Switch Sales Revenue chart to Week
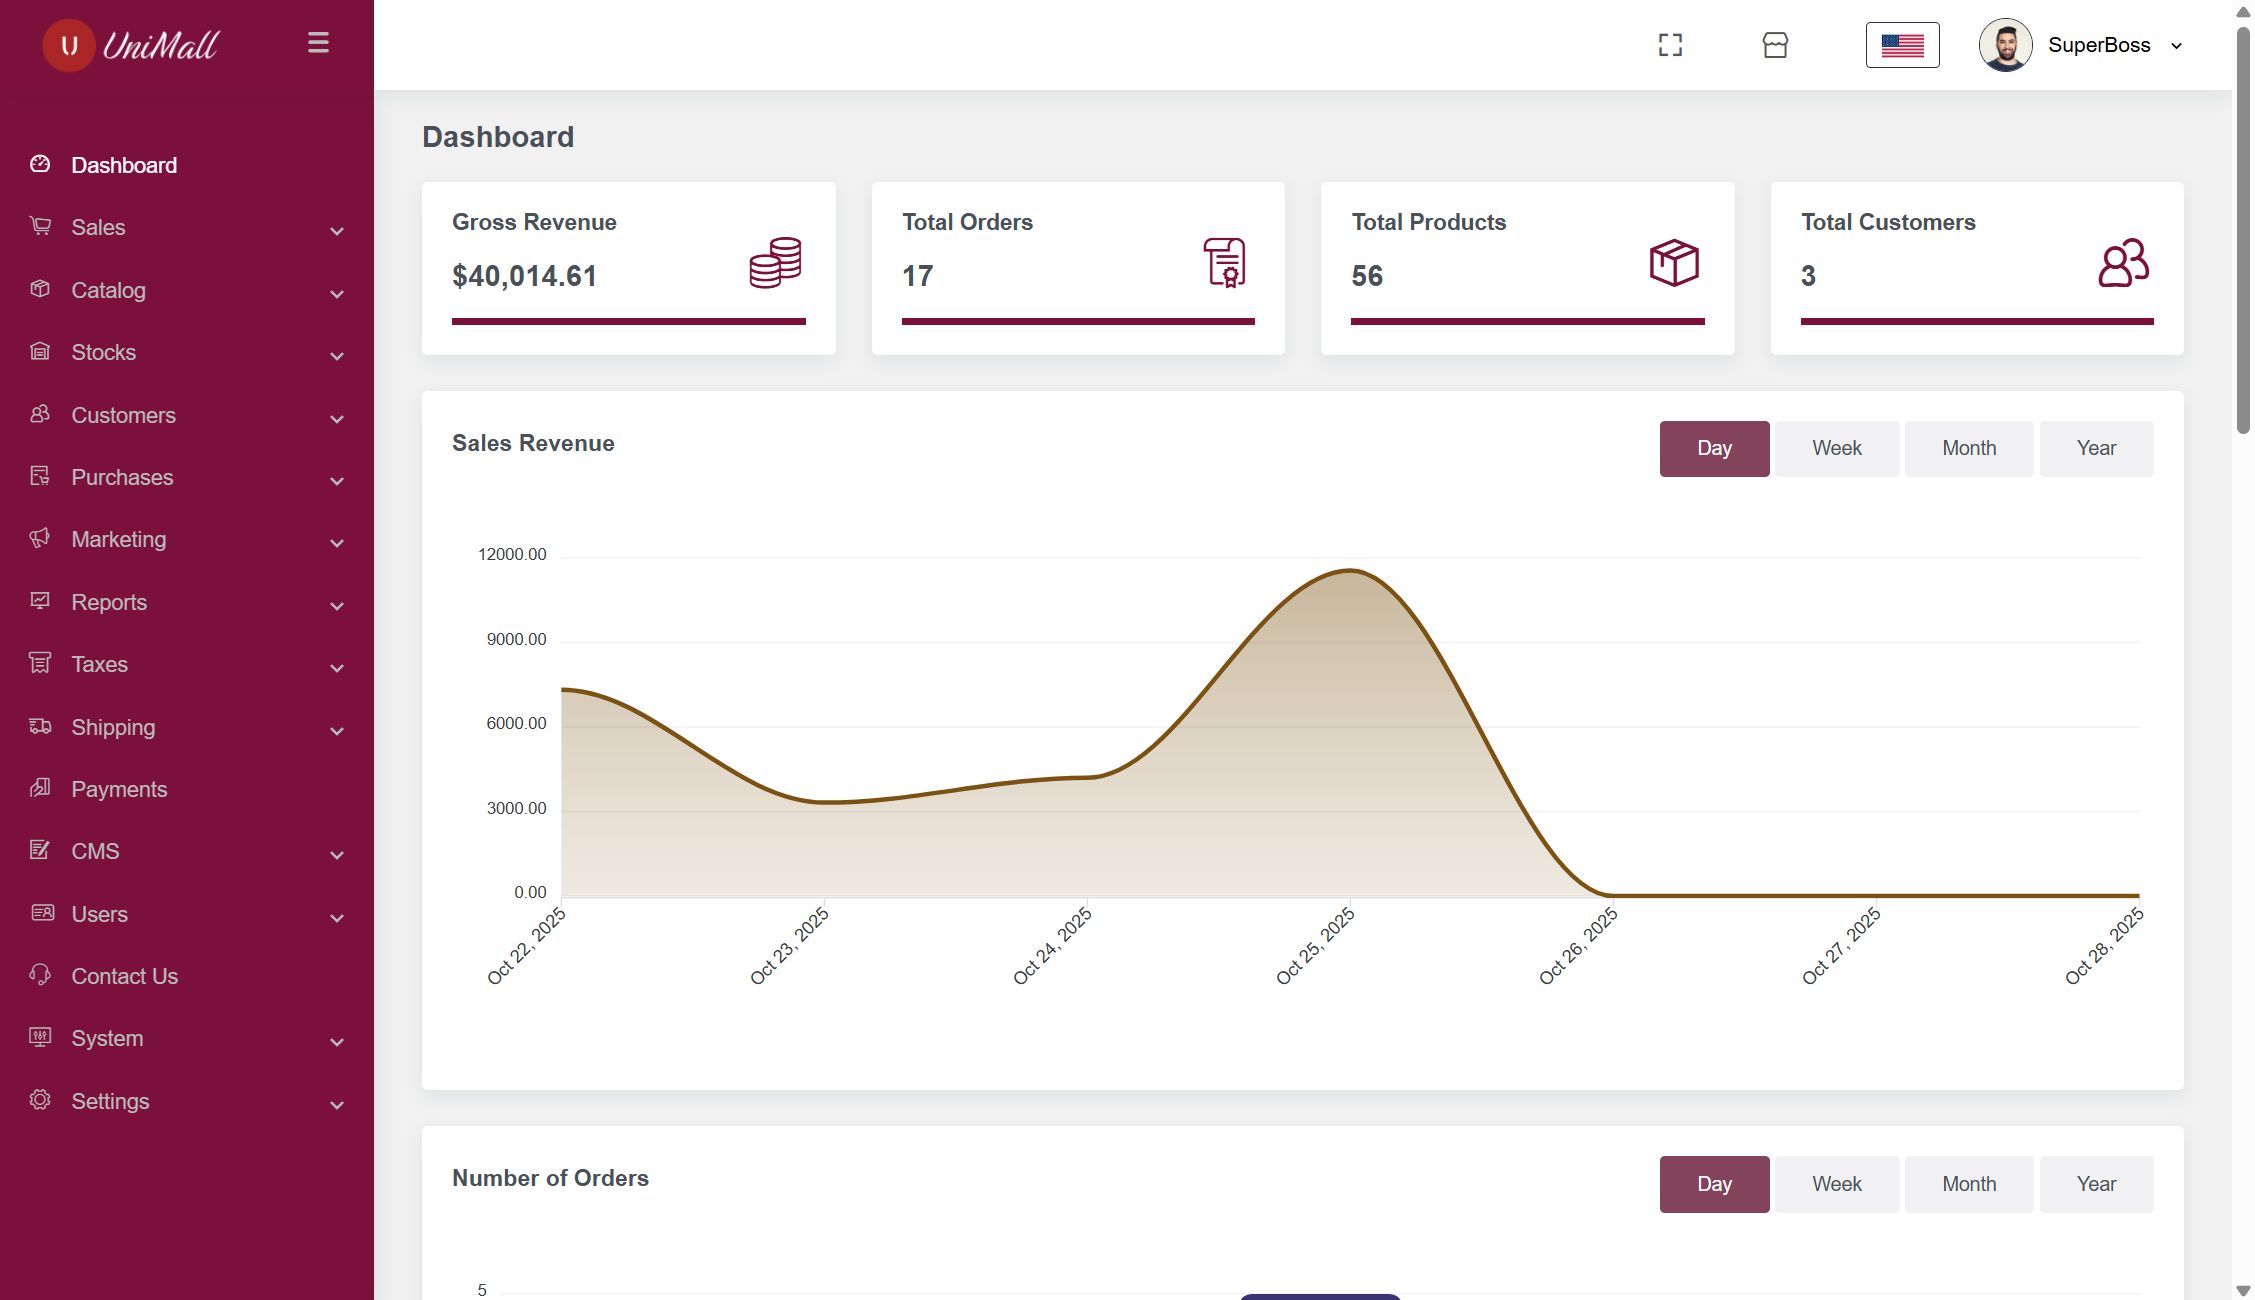 [x=1836, y=448]
